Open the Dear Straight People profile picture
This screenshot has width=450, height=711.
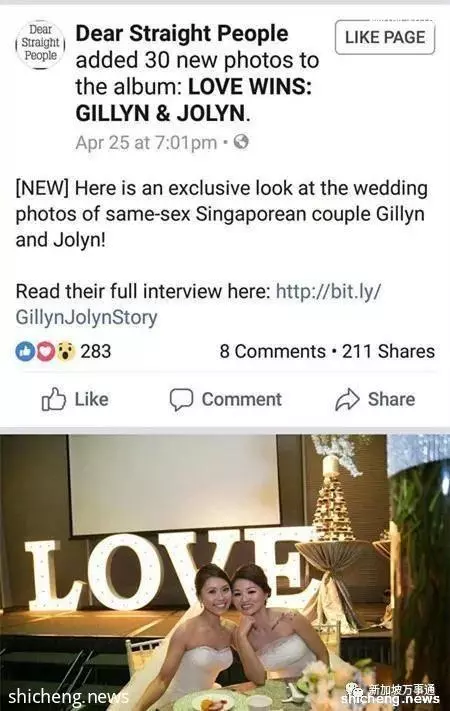41,44
